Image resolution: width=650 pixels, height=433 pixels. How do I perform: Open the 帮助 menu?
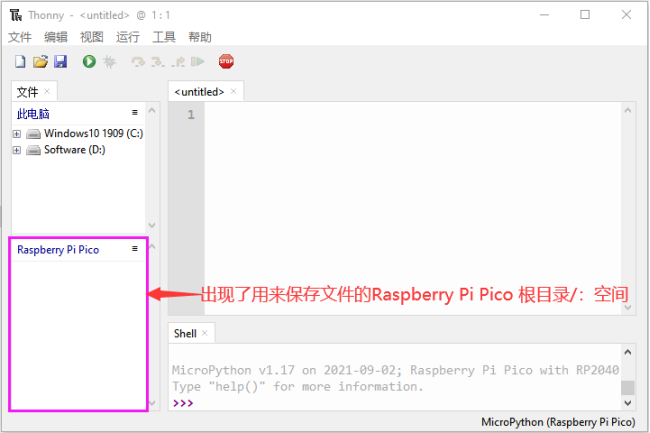(200, 37)
